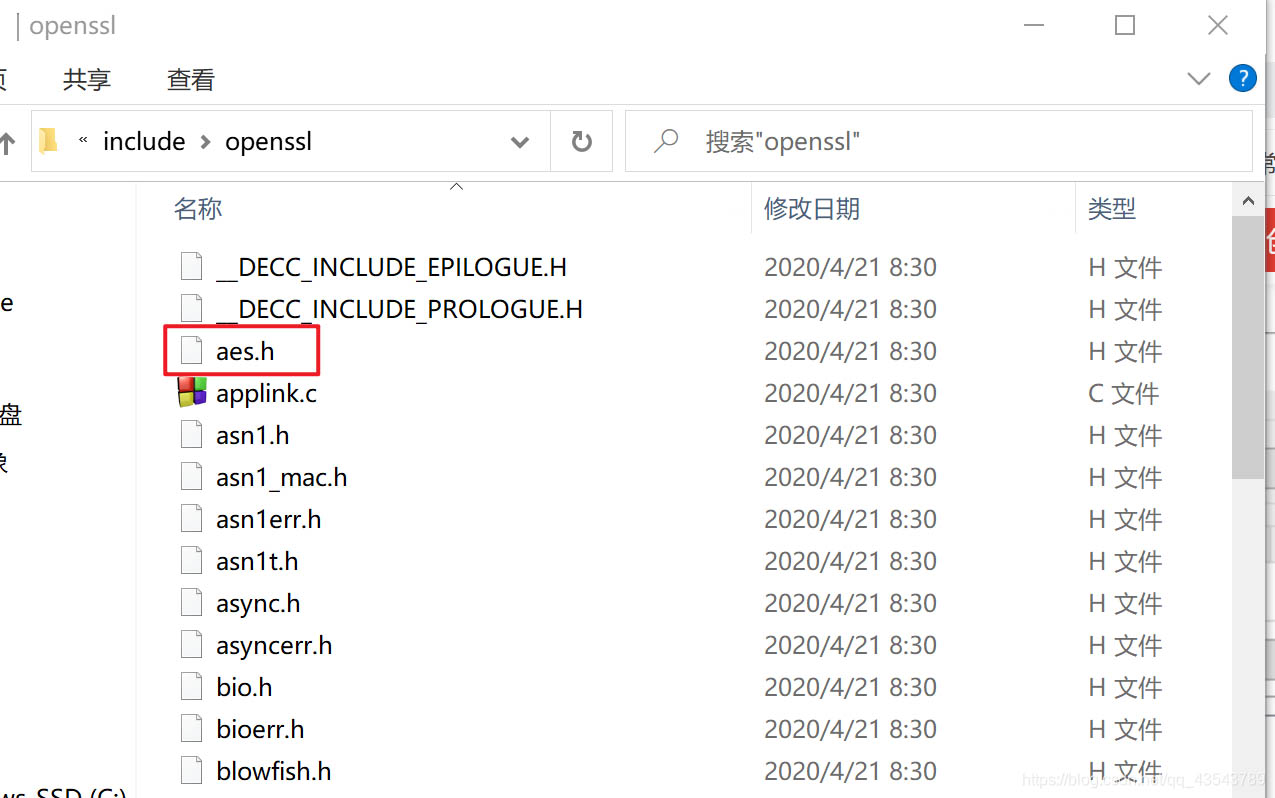This screenshot has height=798, width=1275.
Task: Click the asn1err.h file icon
Action: pyautogui.click(x=191, y=519)
